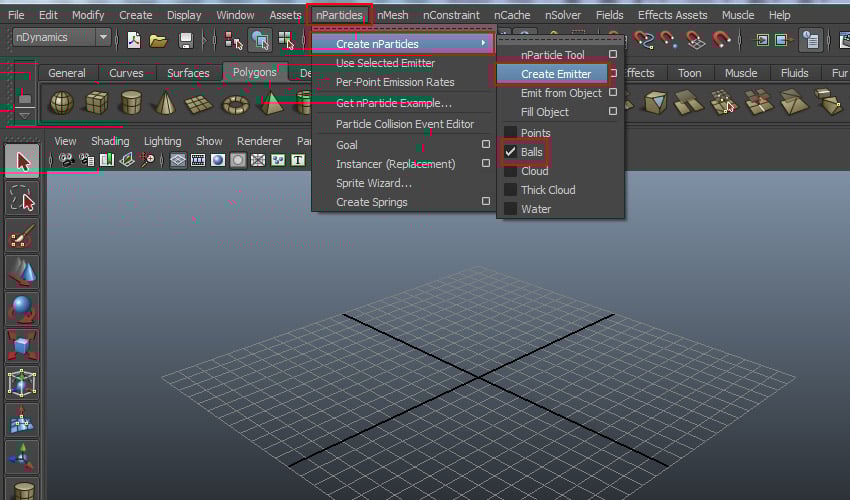
Task: Toggle construction history icon
Action: click(x=811, y=40)
